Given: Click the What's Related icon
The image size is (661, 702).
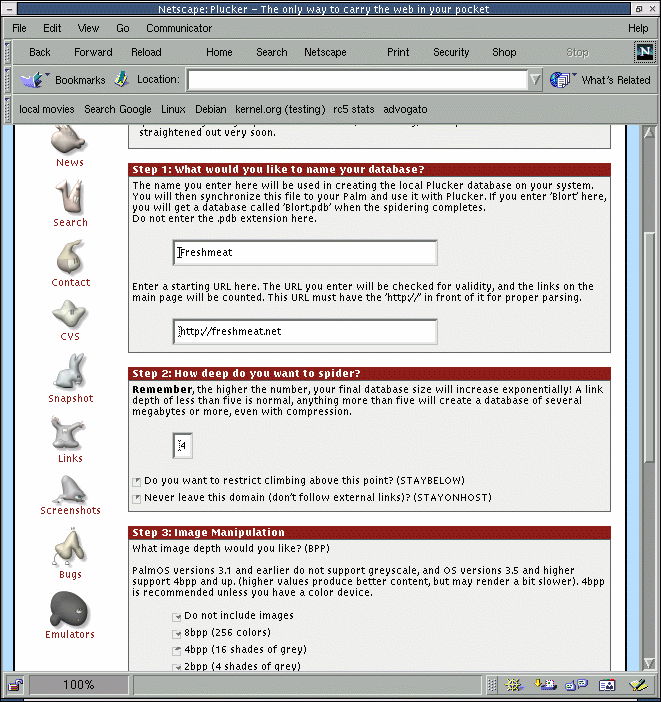Looking at the screenshot, I should (x=562, y=80).
